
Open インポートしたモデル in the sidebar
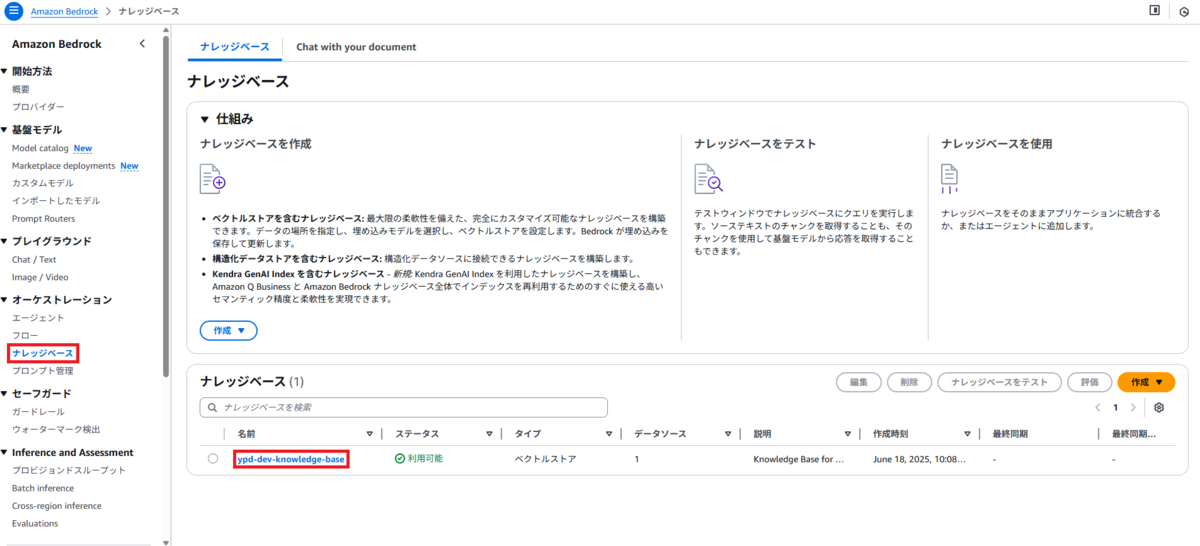[x=56, y=201]
